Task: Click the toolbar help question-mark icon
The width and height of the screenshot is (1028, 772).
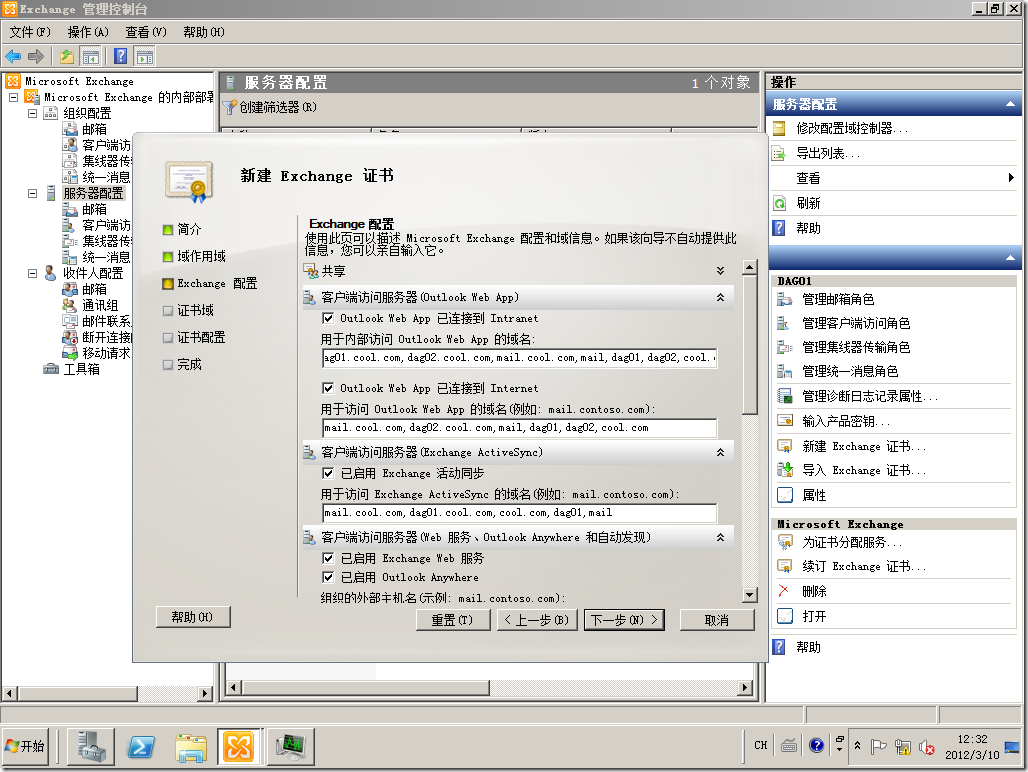Action: point(120,56)
